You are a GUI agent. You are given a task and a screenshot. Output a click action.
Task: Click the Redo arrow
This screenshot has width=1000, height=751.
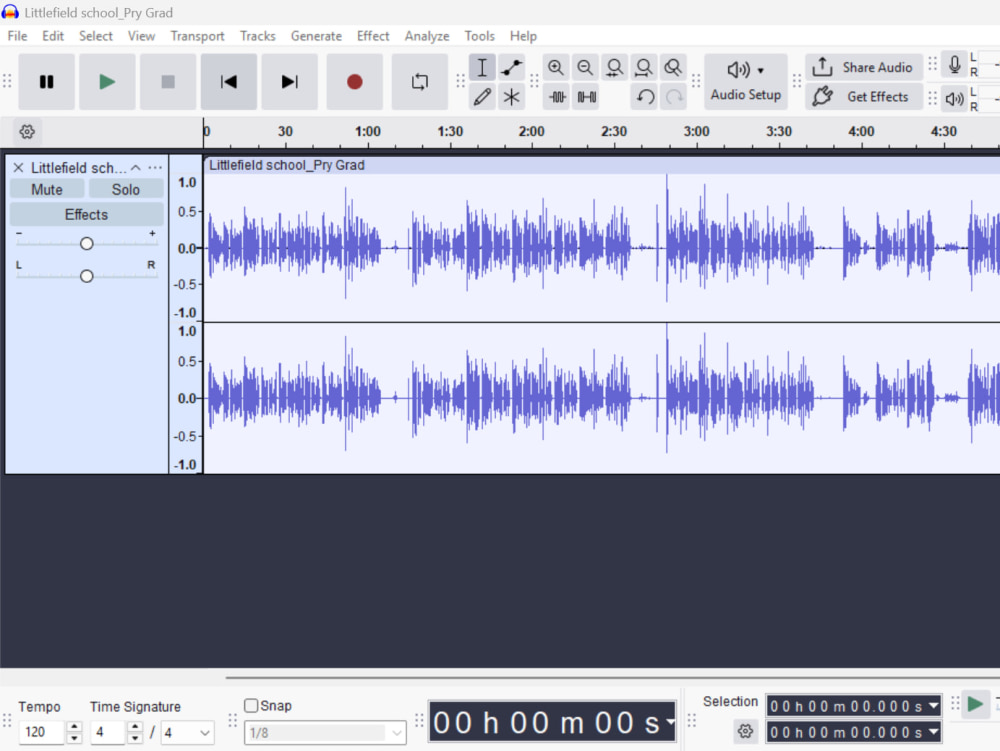pyautogui.click(x=673, y=97)
